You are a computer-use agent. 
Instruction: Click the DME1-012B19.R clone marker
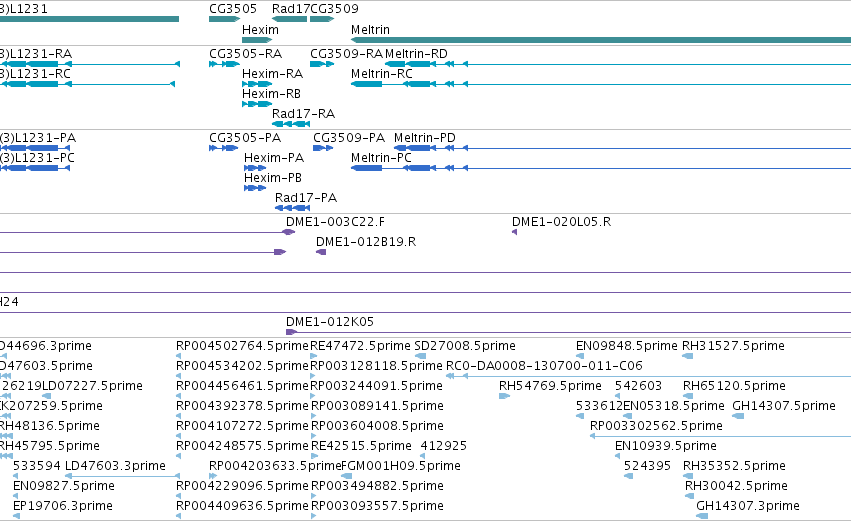click(321, 252)
